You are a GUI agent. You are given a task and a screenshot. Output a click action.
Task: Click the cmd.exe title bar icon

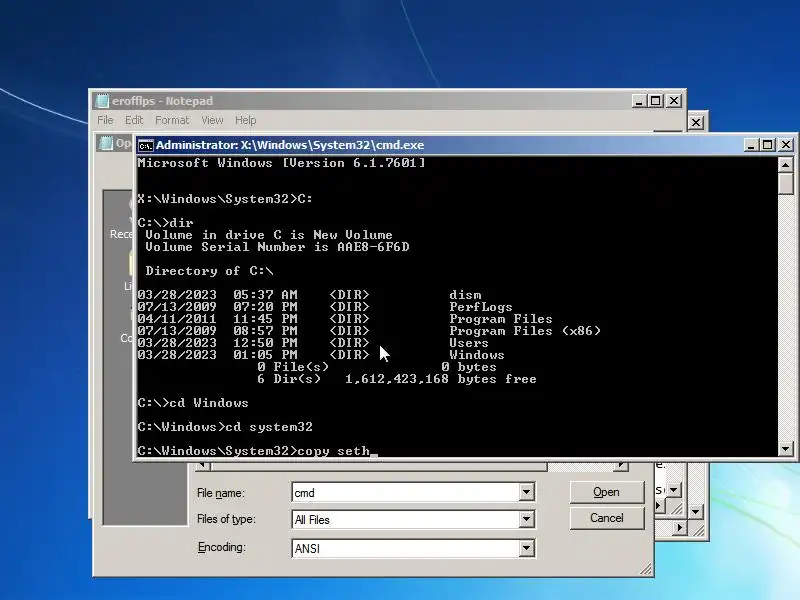point(145,145)
